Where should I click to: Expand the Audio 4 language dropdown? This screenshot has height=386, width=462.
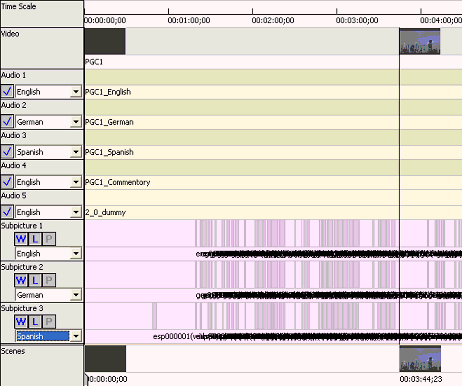[x=76, y=182]
